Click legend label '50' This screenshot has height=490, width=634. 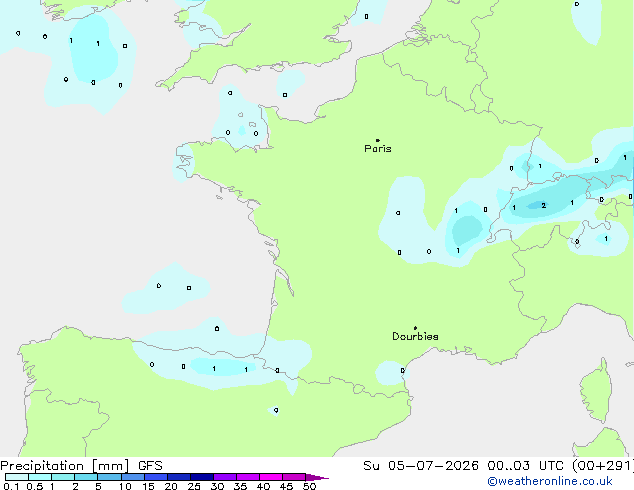pos(309,486)
